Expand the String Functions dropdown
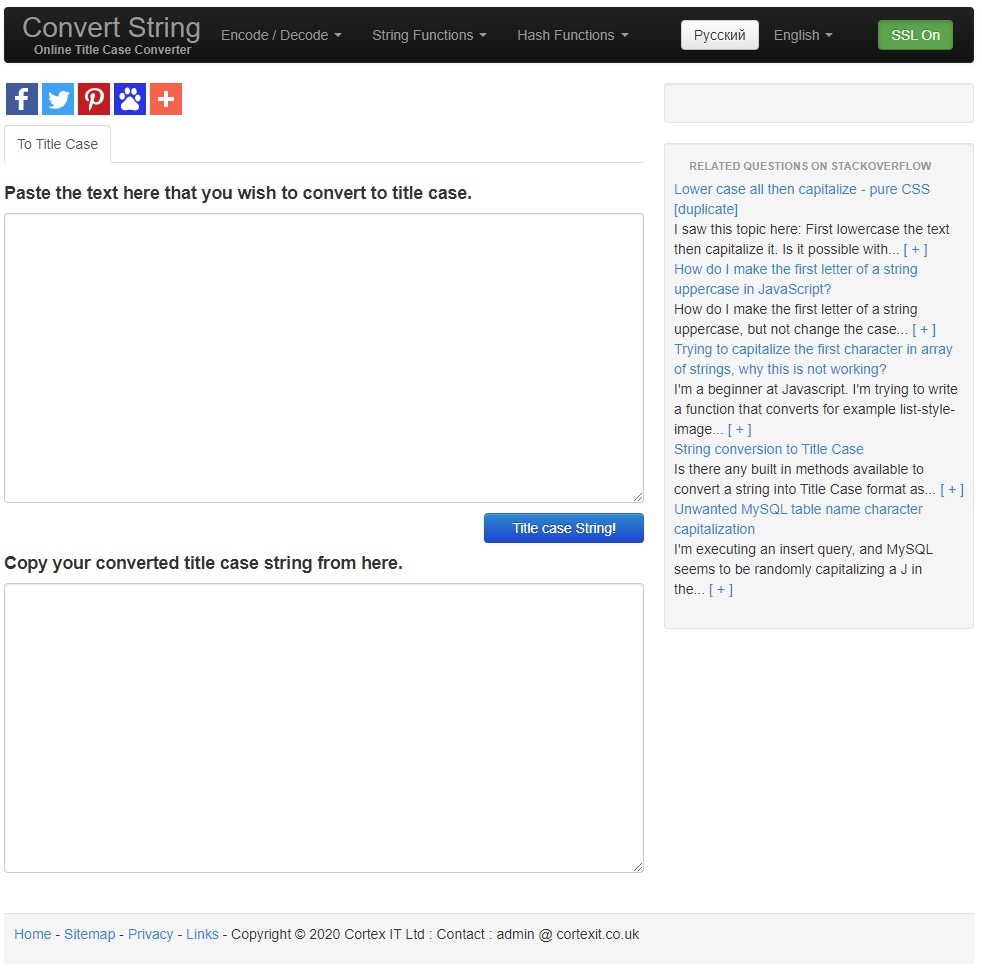 [x=429, y=35]
